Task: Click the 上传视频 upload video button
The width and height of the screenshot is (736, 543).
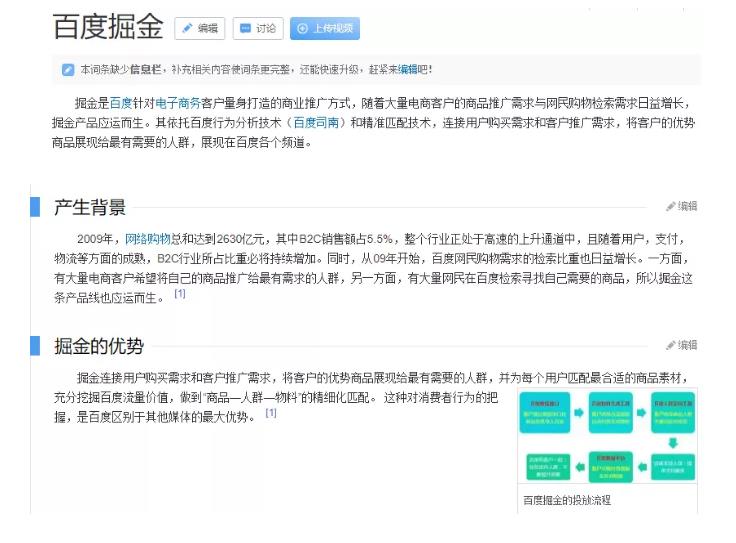Action: pyautogui.click(x=325, y=29)
